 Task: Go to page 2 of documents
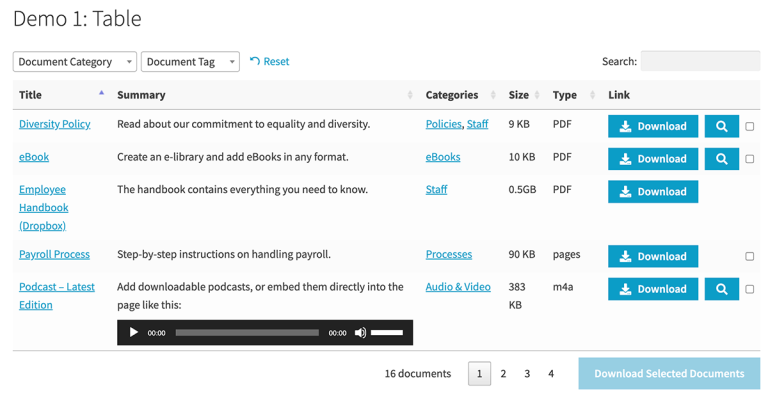click(503, 374)
